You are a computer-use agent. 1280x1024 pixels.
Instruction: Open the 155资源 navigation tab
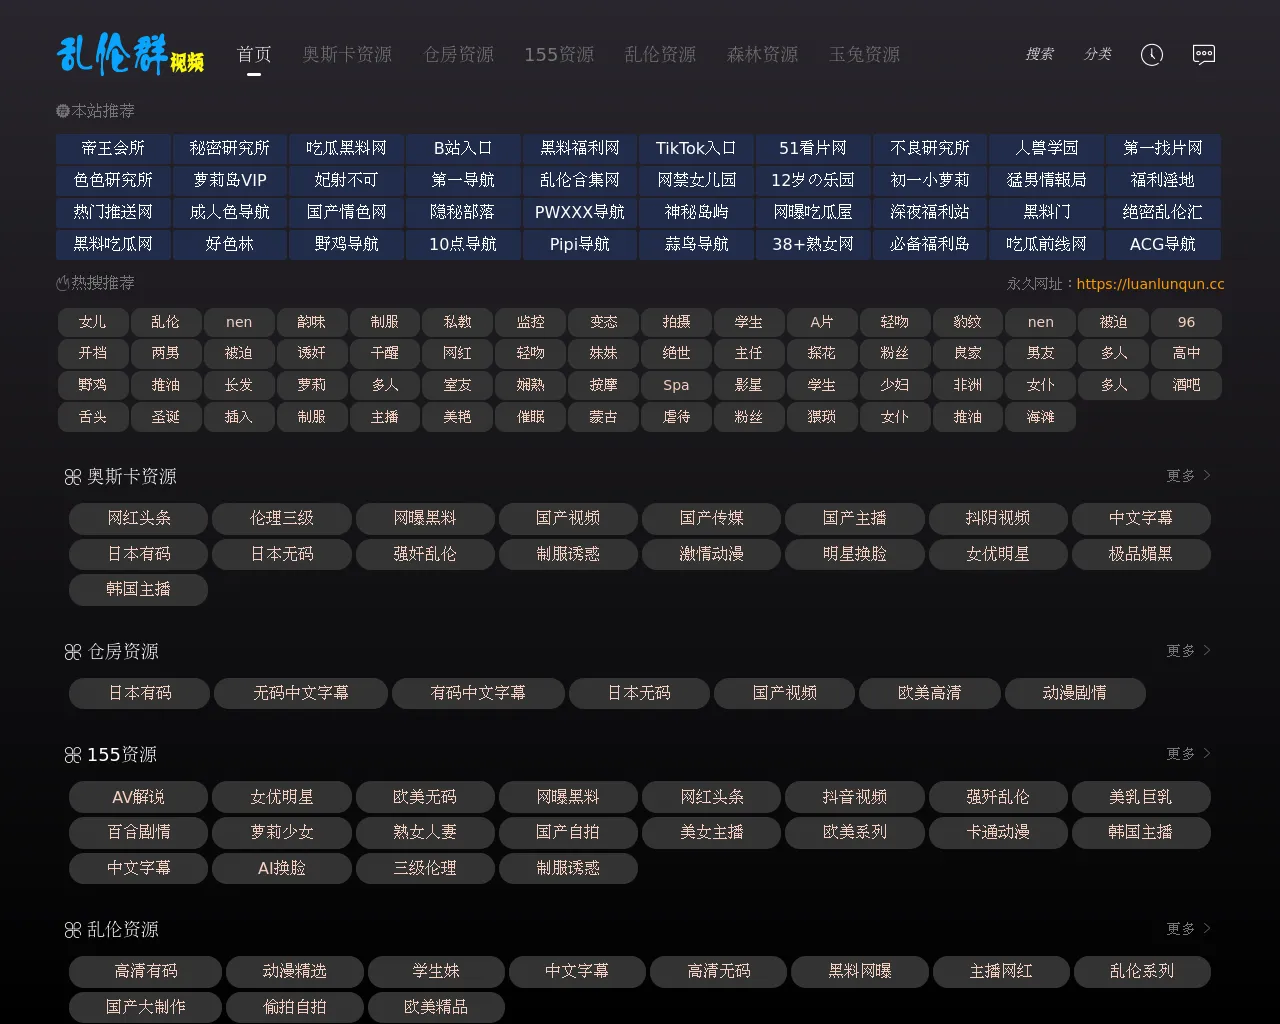559,54
